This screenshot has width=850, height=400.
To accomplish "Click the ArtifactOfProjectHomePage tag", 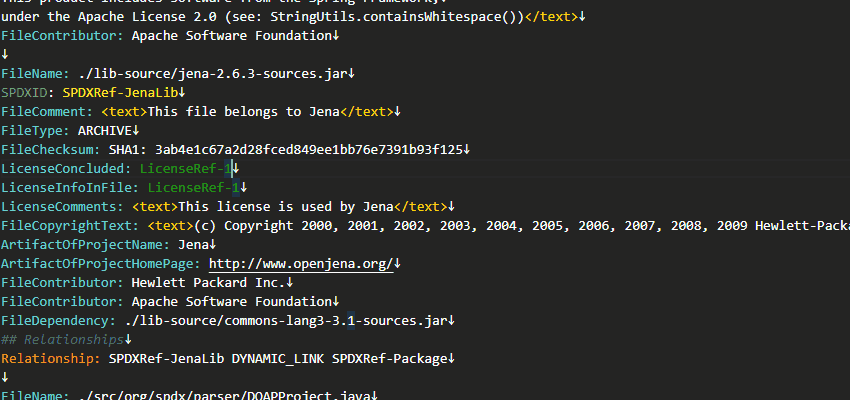I will tap(101, 263).
